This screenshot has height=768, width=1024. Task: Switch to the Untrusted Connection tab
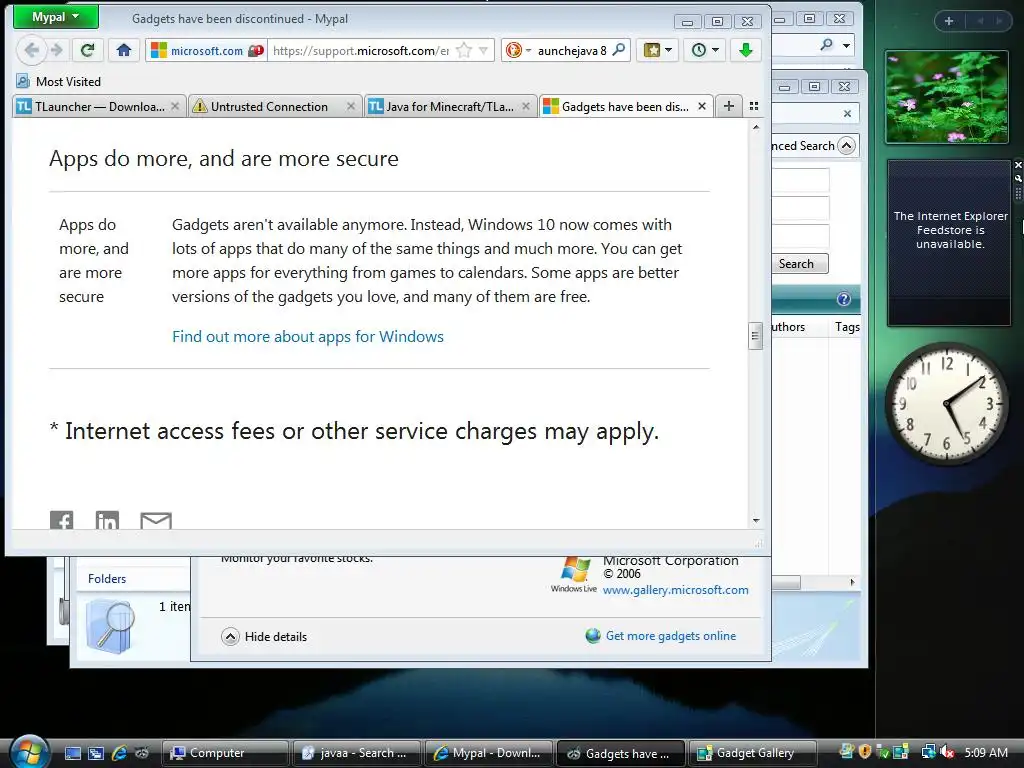tap(268, 106)
